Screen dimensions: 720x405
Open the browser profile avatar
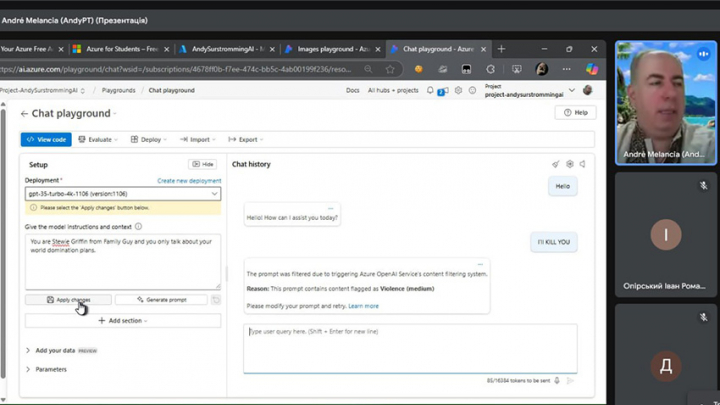[542, 69]
